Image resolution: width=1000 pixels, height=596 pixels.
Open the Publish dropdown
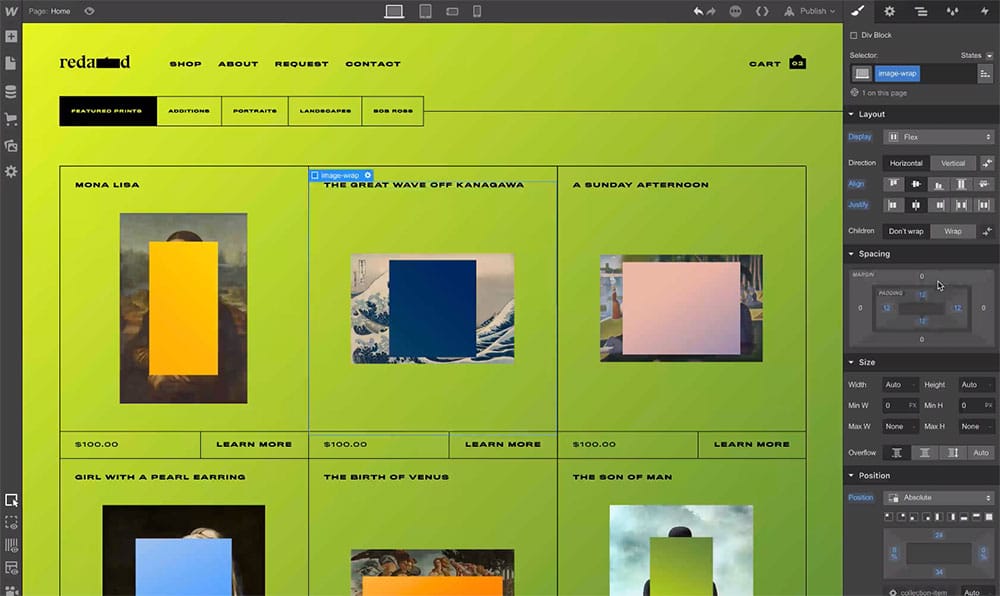point(810,11)
